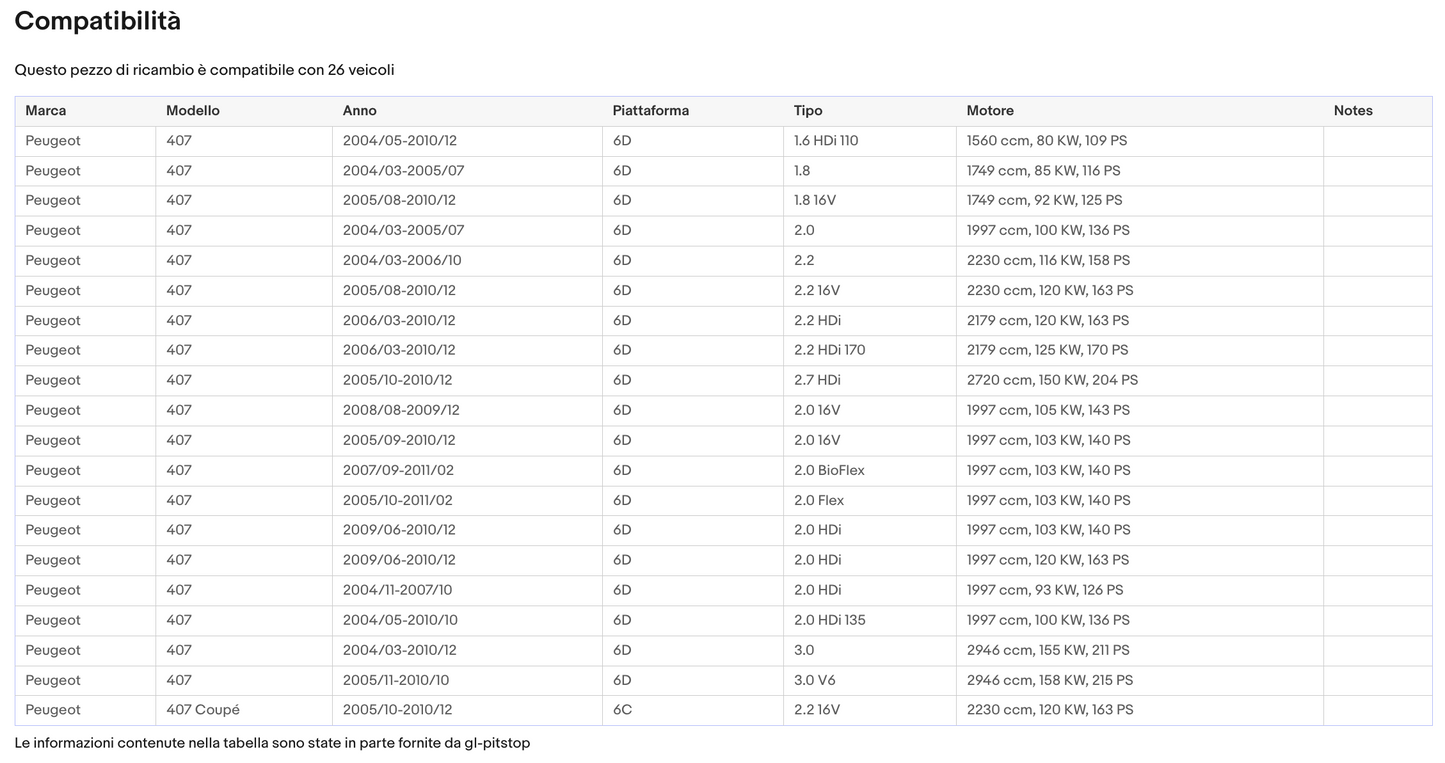Select the 407 Coupé model cell
This screenshot has width=1445, height=763.
[203, 710]
